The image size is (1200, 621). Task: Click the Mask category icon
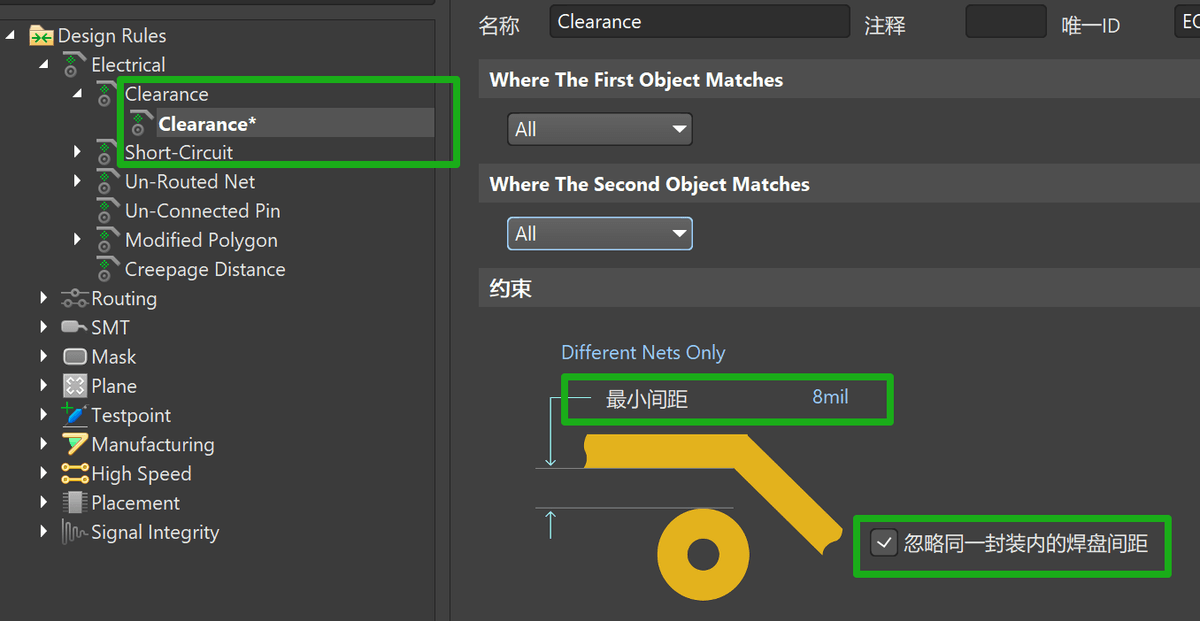pos(74,357)
